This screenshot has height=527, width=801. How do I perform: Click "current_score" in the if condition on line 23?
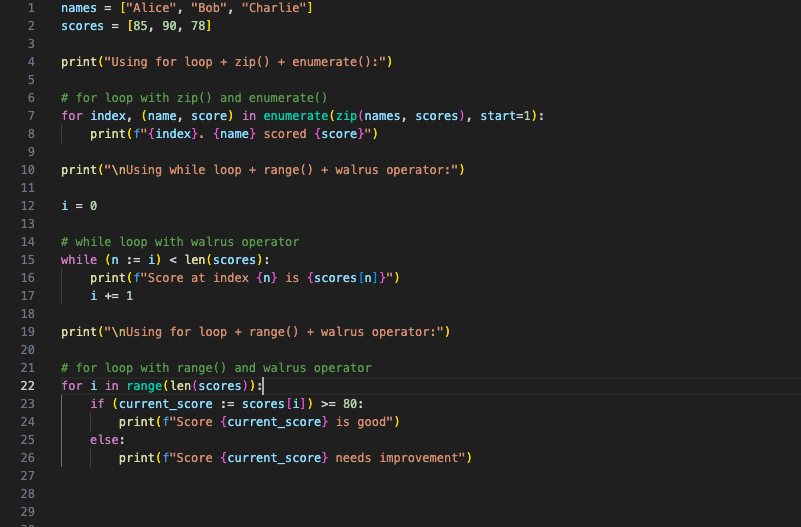coord(166,404)
